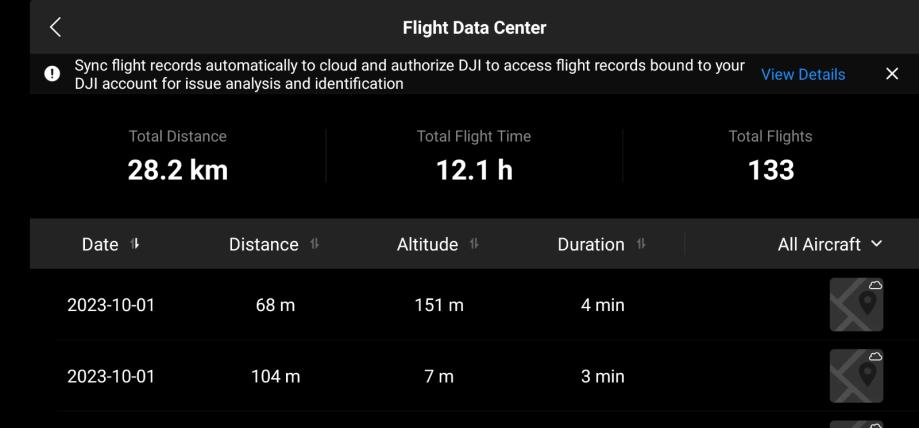Click the Total Flights 133 statistic
Image resolution: width=919 pixels, height=428 pixels.
point(770,158)
